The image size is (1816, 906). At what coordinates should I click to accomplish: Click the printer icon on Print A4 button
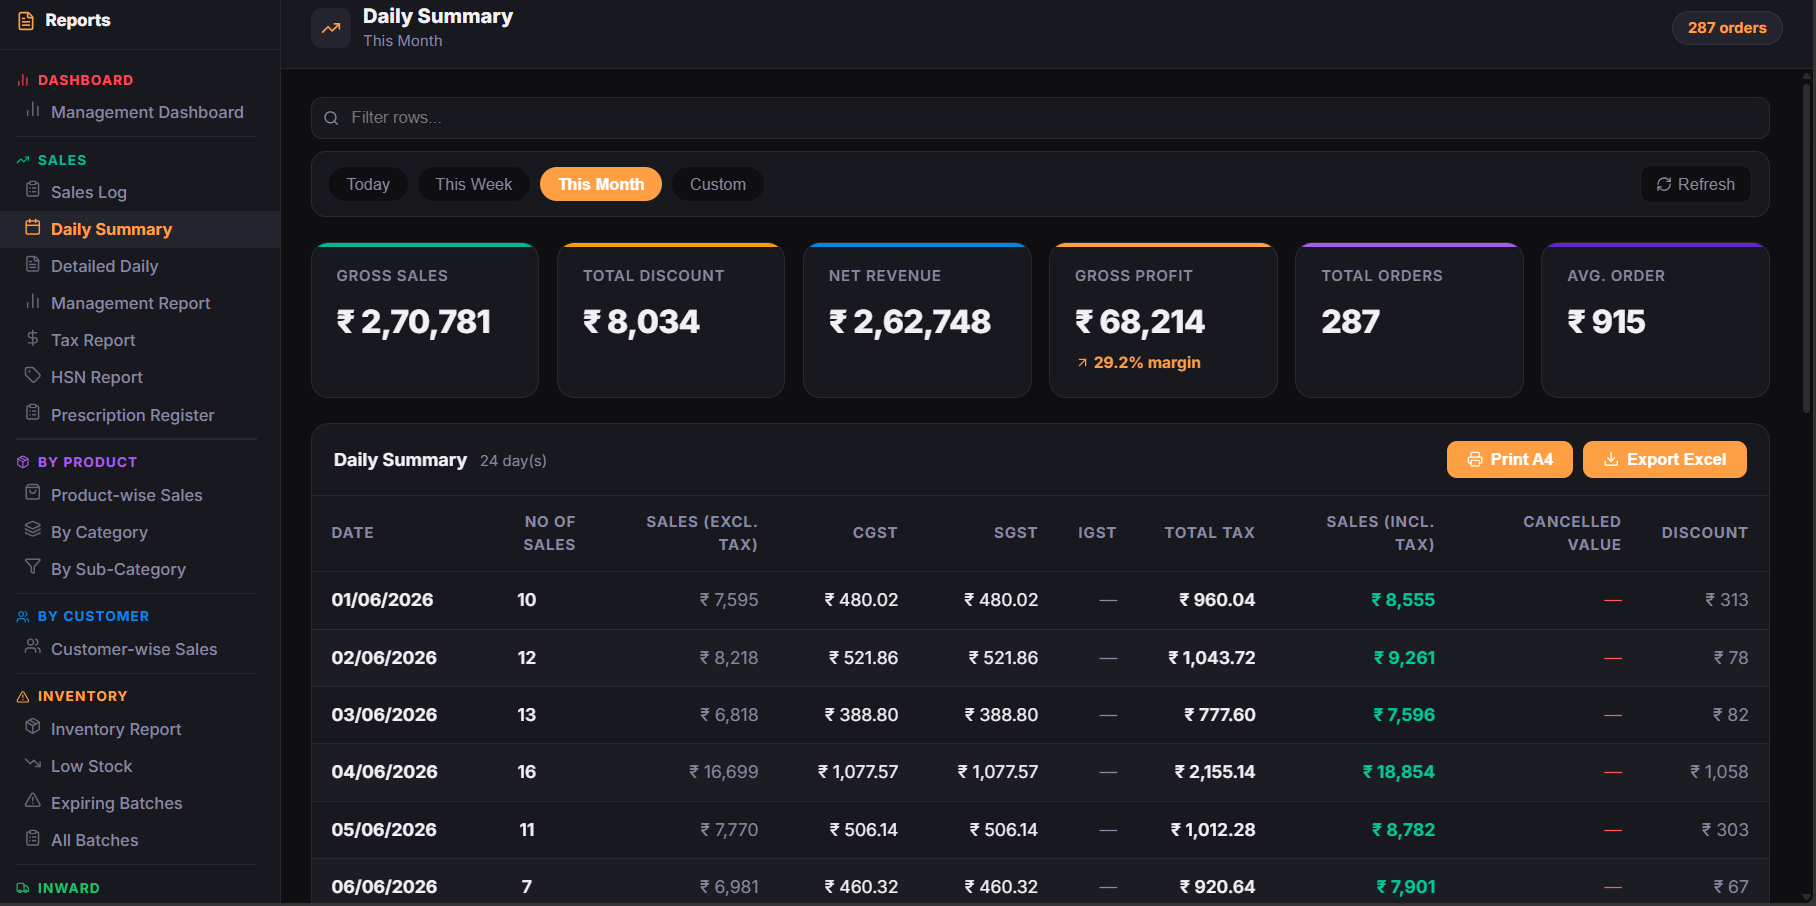coord(1475,460)
